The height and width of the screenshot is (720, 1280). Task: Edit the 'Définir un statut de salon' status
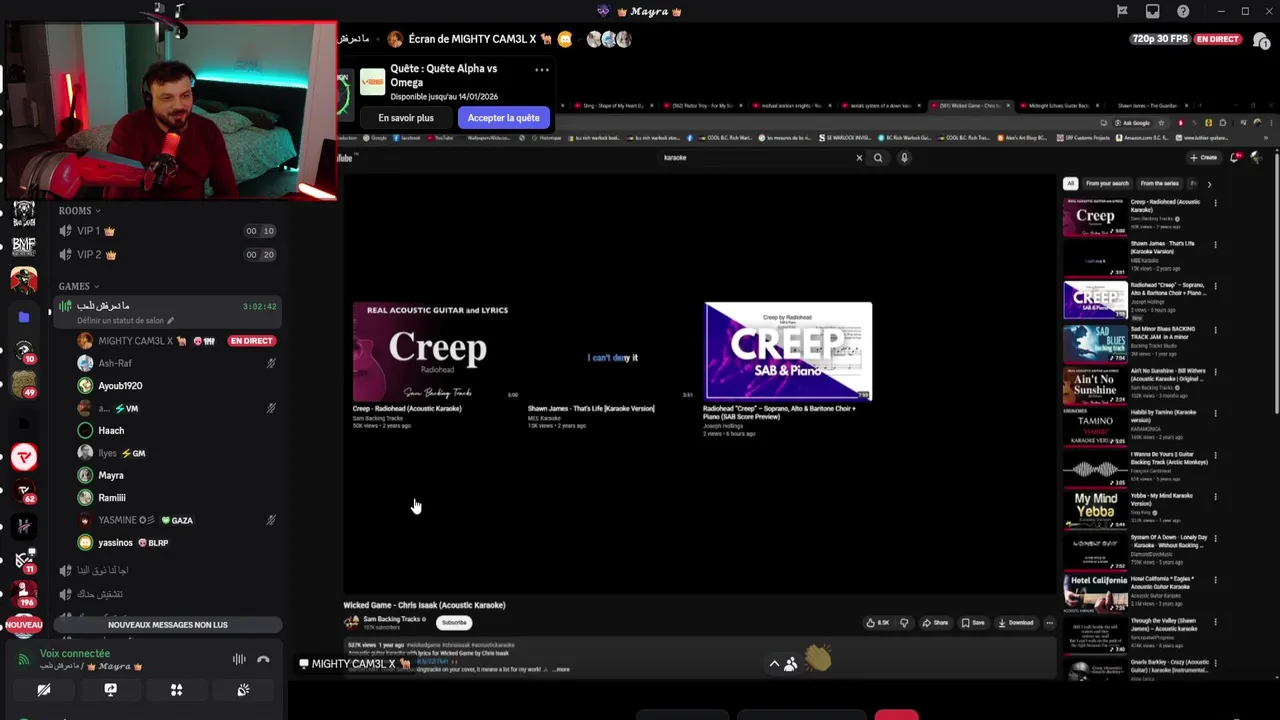(126, 321)
